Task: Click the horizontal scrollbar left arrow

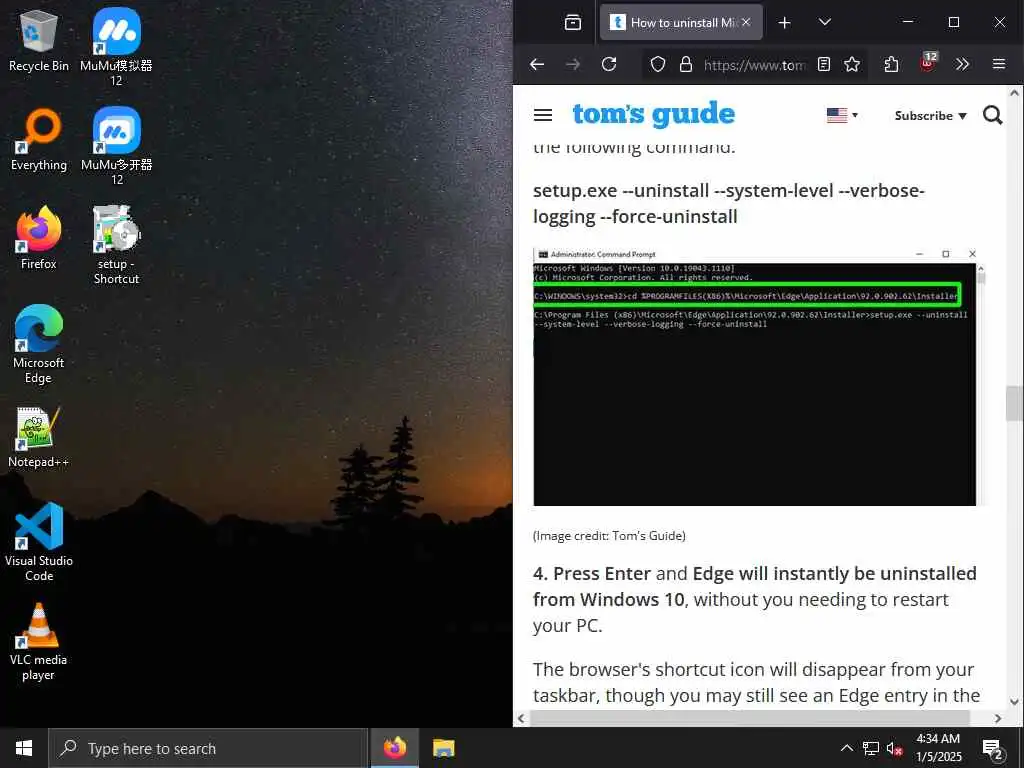Action: [521, 718]
